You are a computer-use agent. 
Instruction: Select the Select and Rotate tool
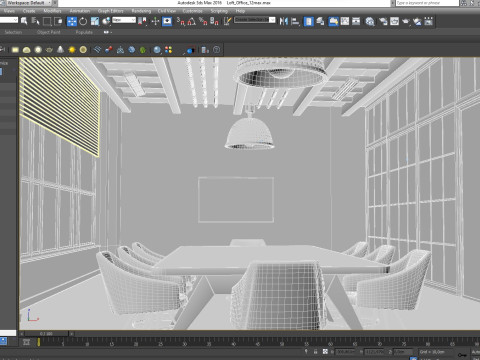click(x=83, y=22)
